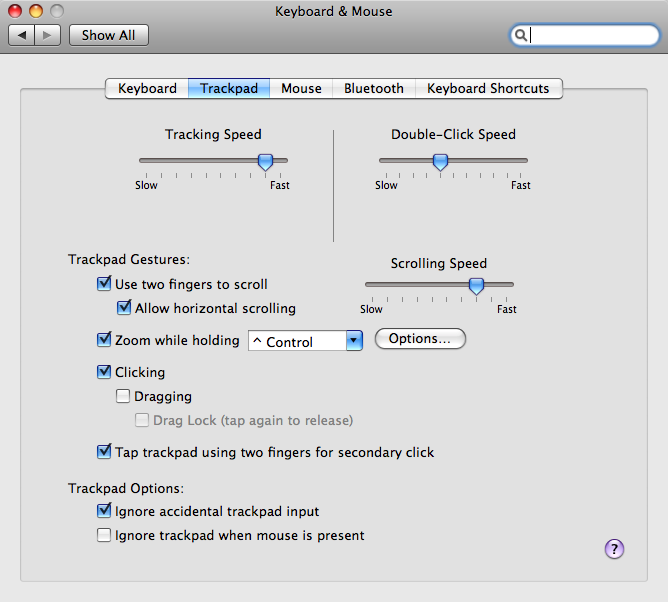Open the Control modifier key dropdown
This screenshot has height=602, width=668.
[305, 341]
